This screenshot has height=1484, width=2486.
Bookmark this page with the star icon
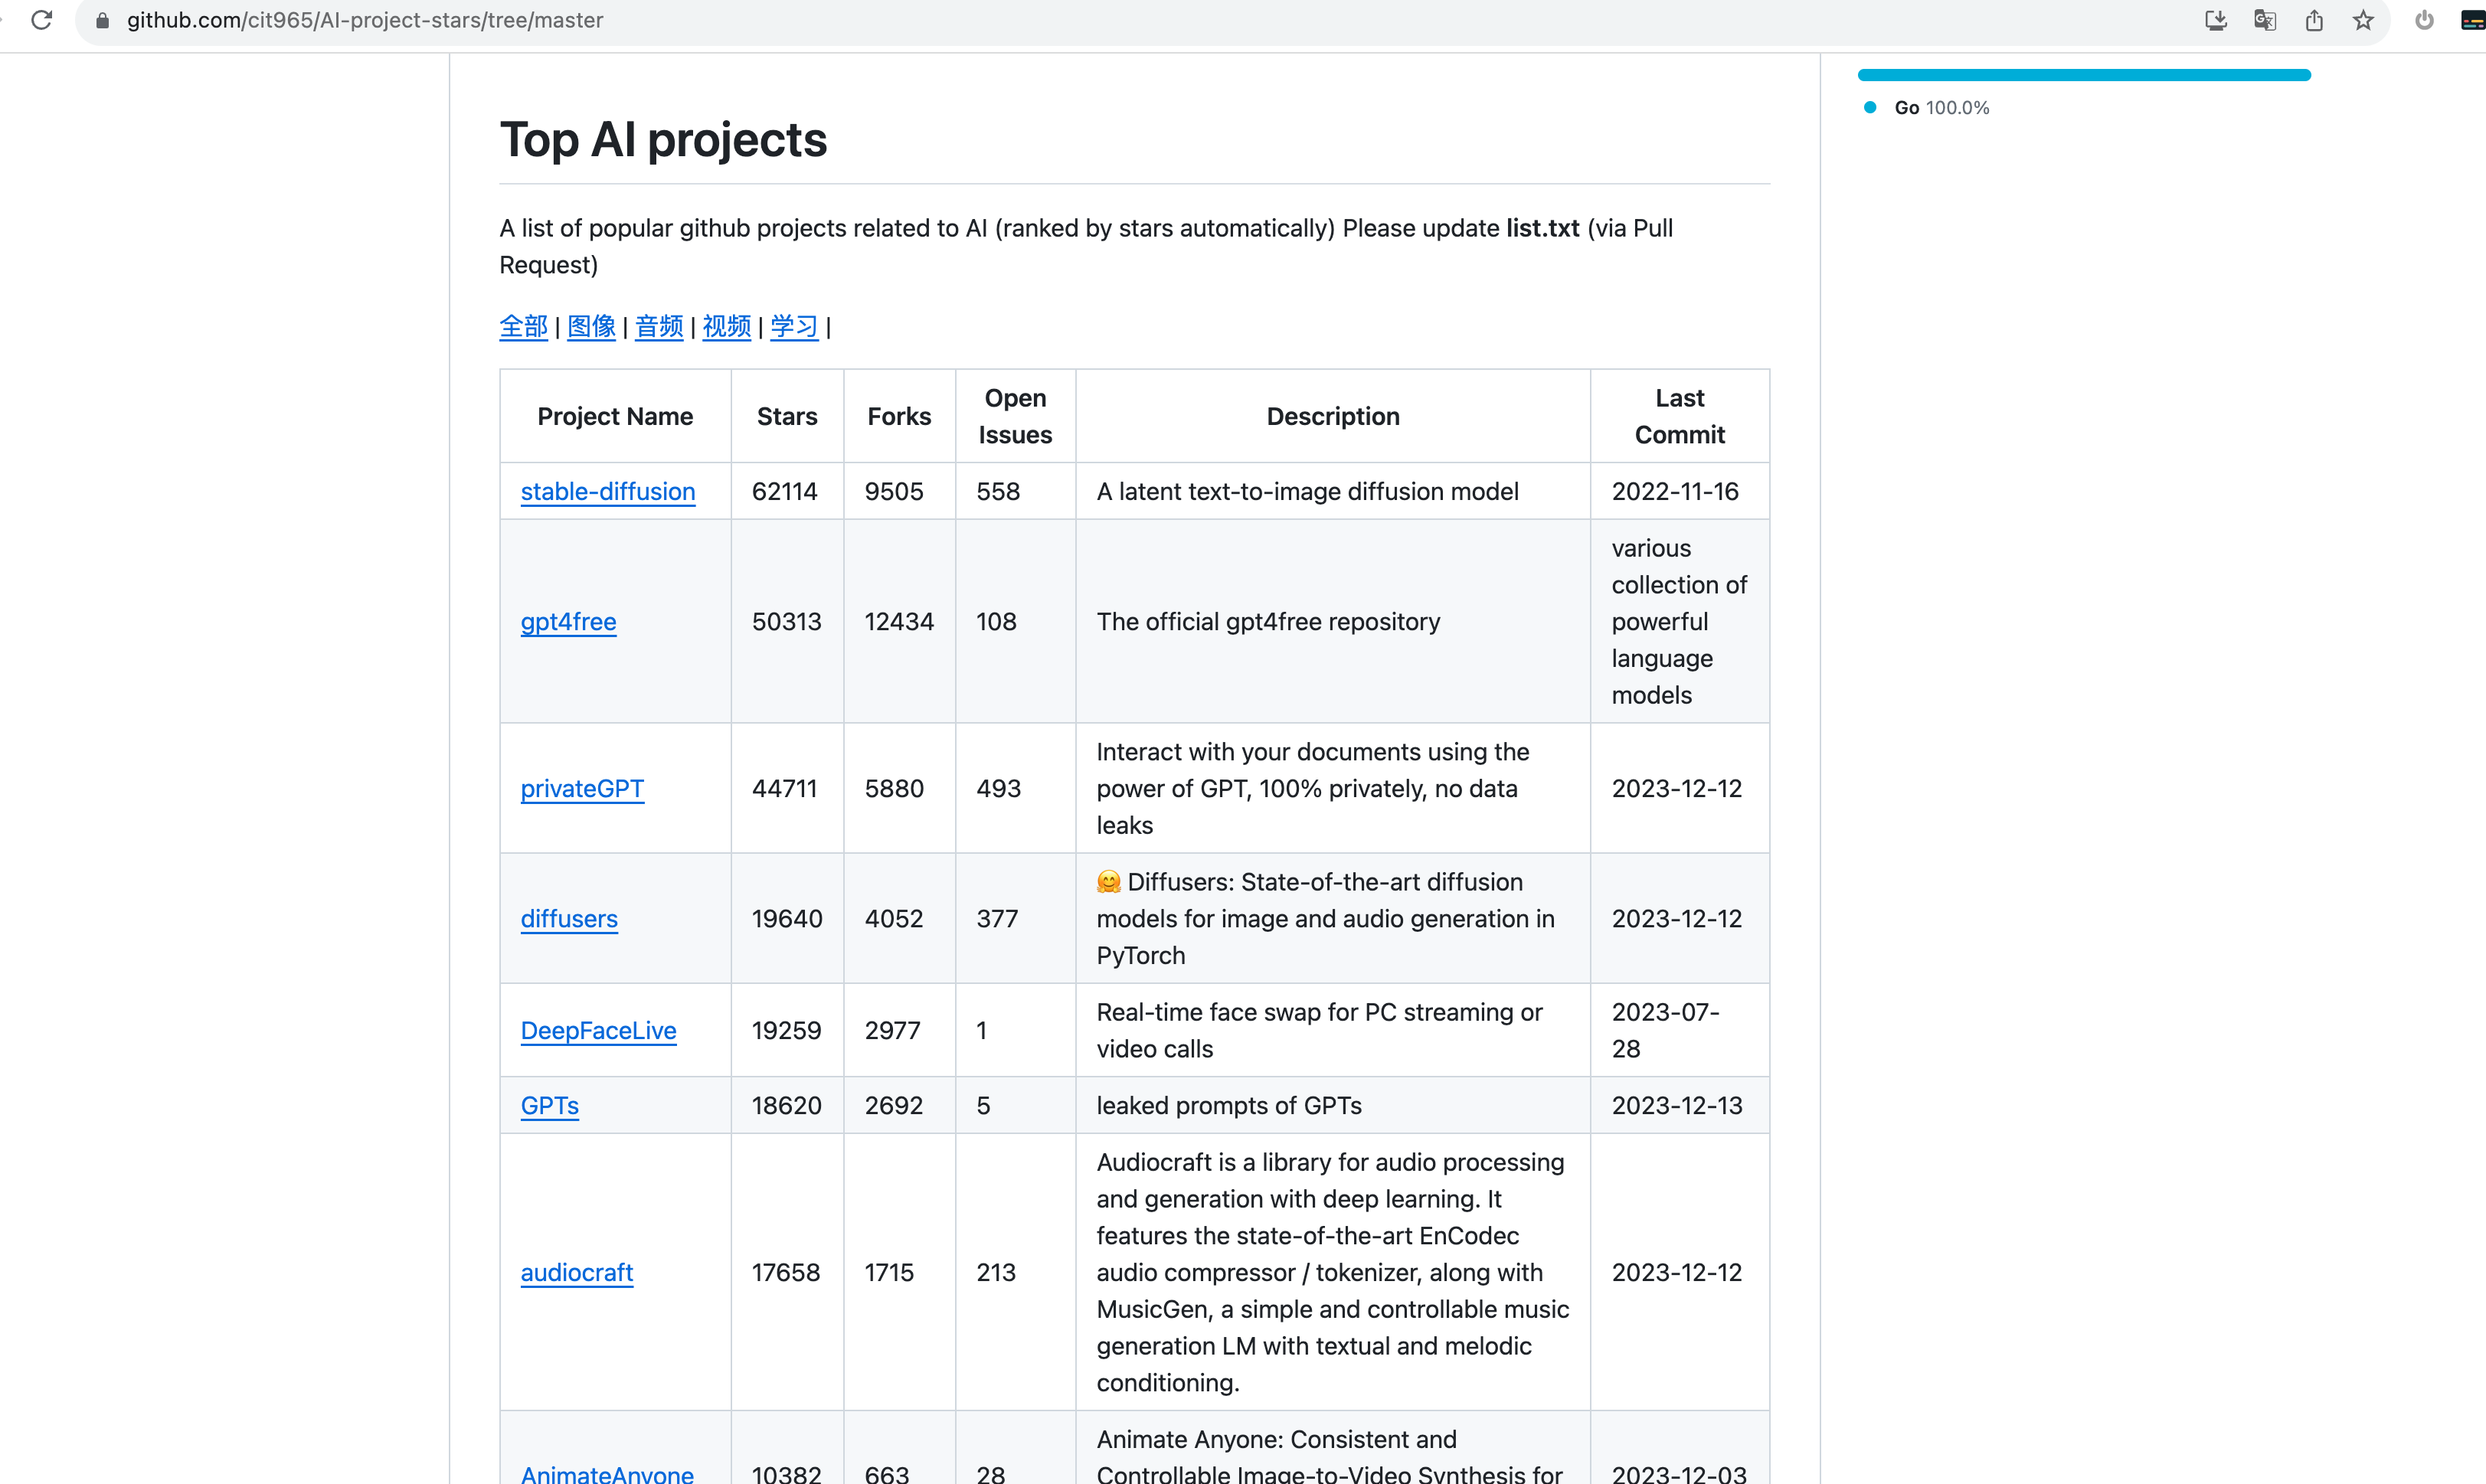pos(2363,20)
